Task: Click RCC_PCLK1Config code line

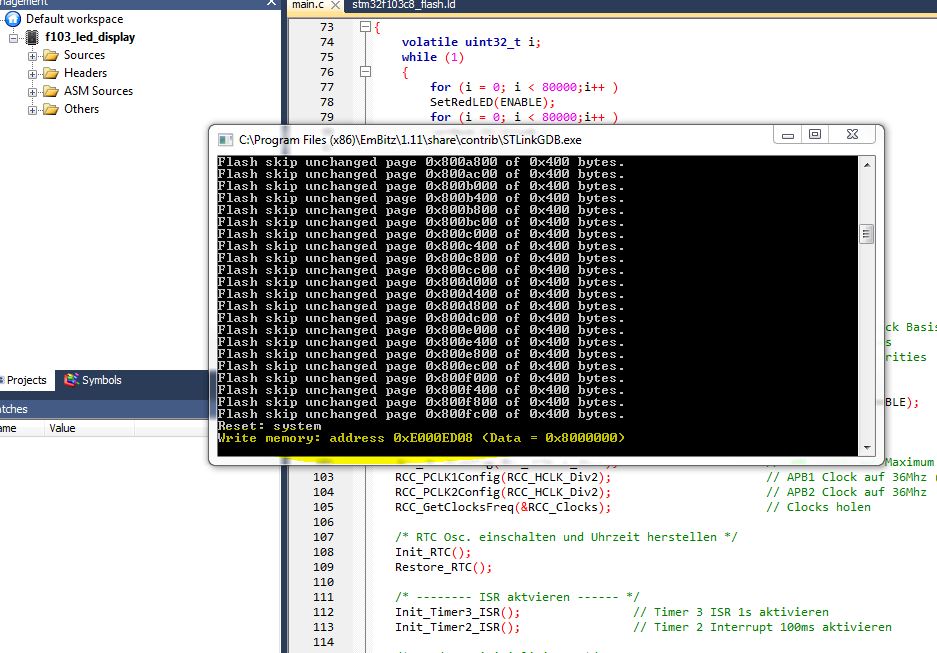Action: [x=503, y=477]
